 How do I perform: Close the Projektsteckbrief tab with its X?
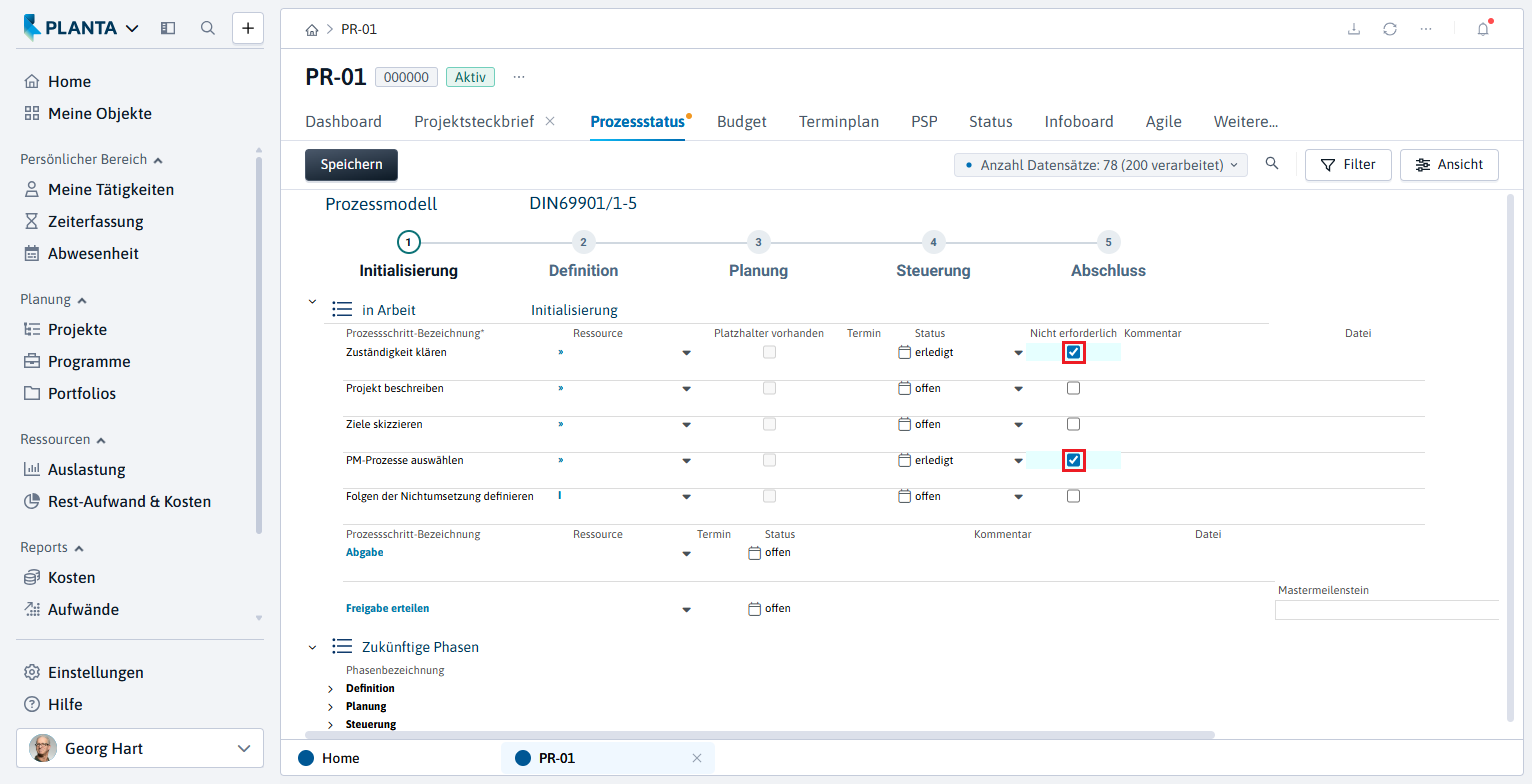[550, 121]
